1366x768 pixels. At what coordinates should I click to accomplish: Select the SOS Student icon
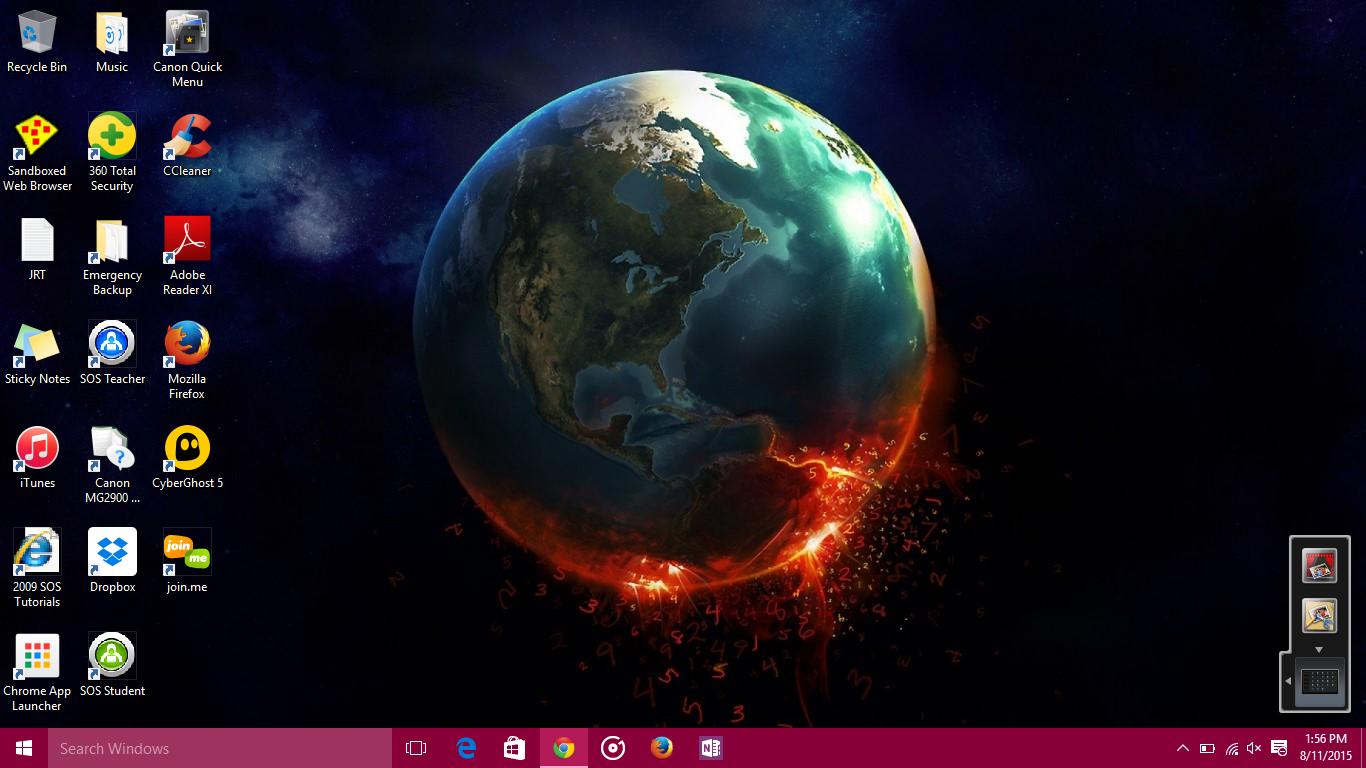click(112, 666)
